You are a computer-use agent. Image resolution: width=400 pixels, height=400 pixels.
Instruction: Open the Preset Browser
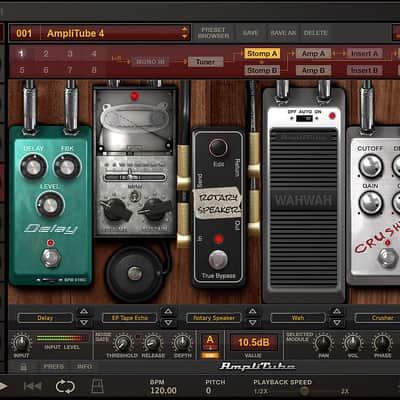(213, 33)
